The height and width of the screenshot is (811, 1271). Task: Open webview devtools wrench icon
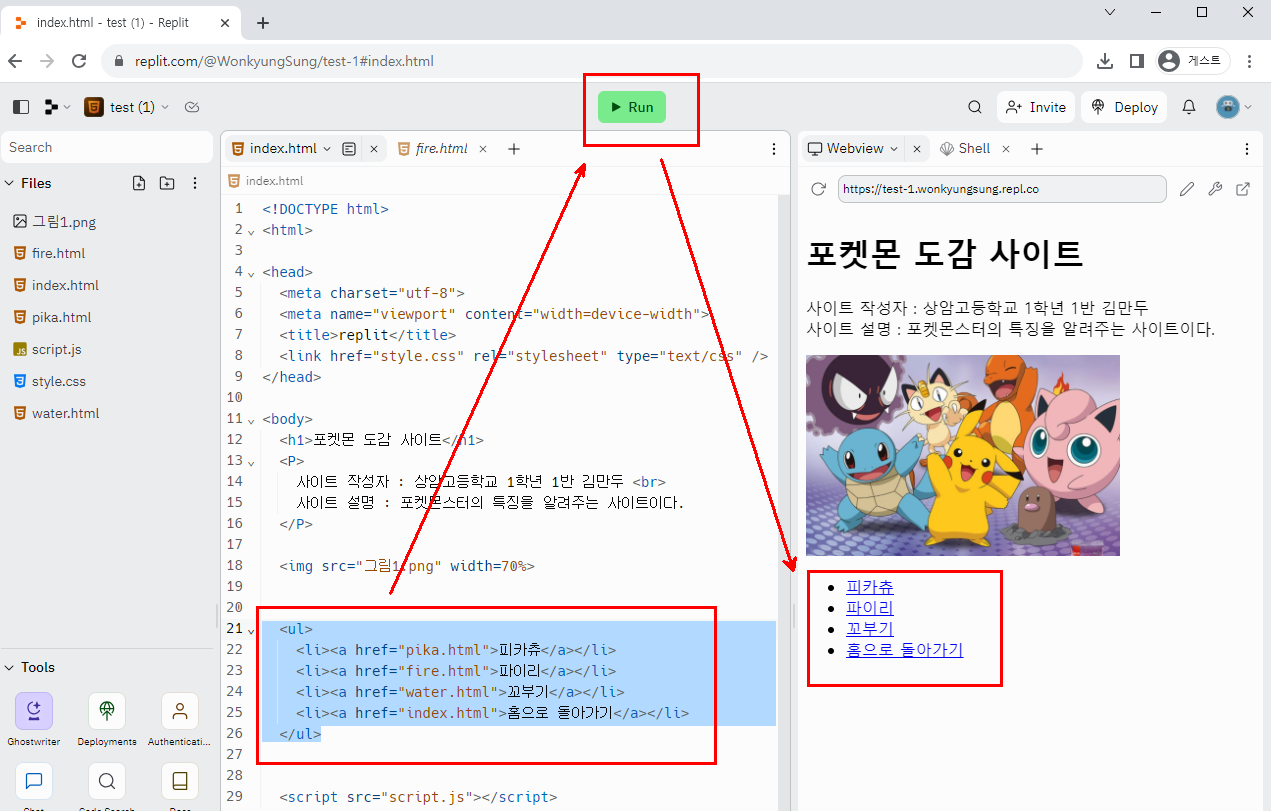(1215, 189)
